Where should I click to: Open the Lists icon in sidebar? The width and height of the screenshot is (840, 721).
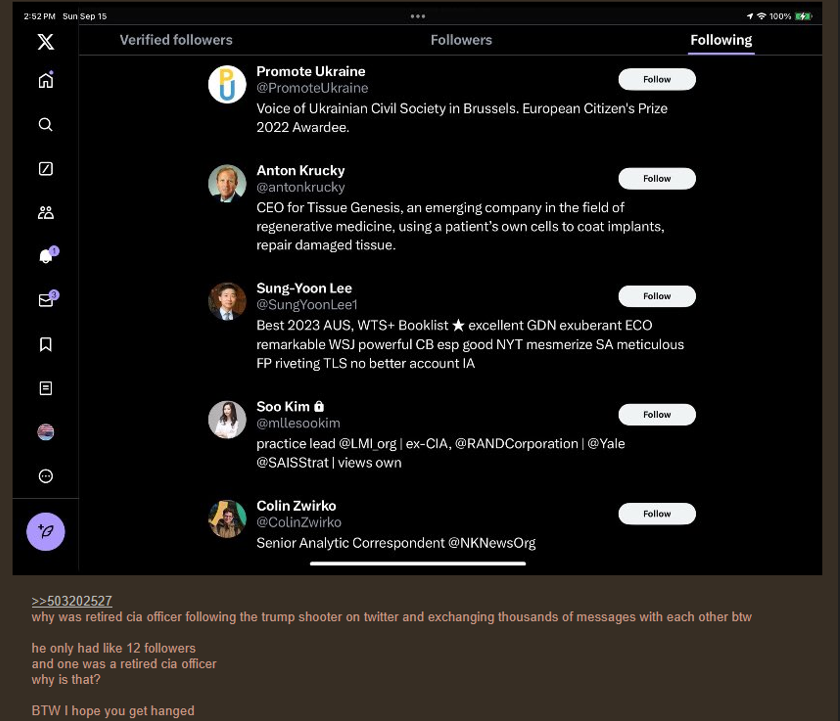point(46,388)
